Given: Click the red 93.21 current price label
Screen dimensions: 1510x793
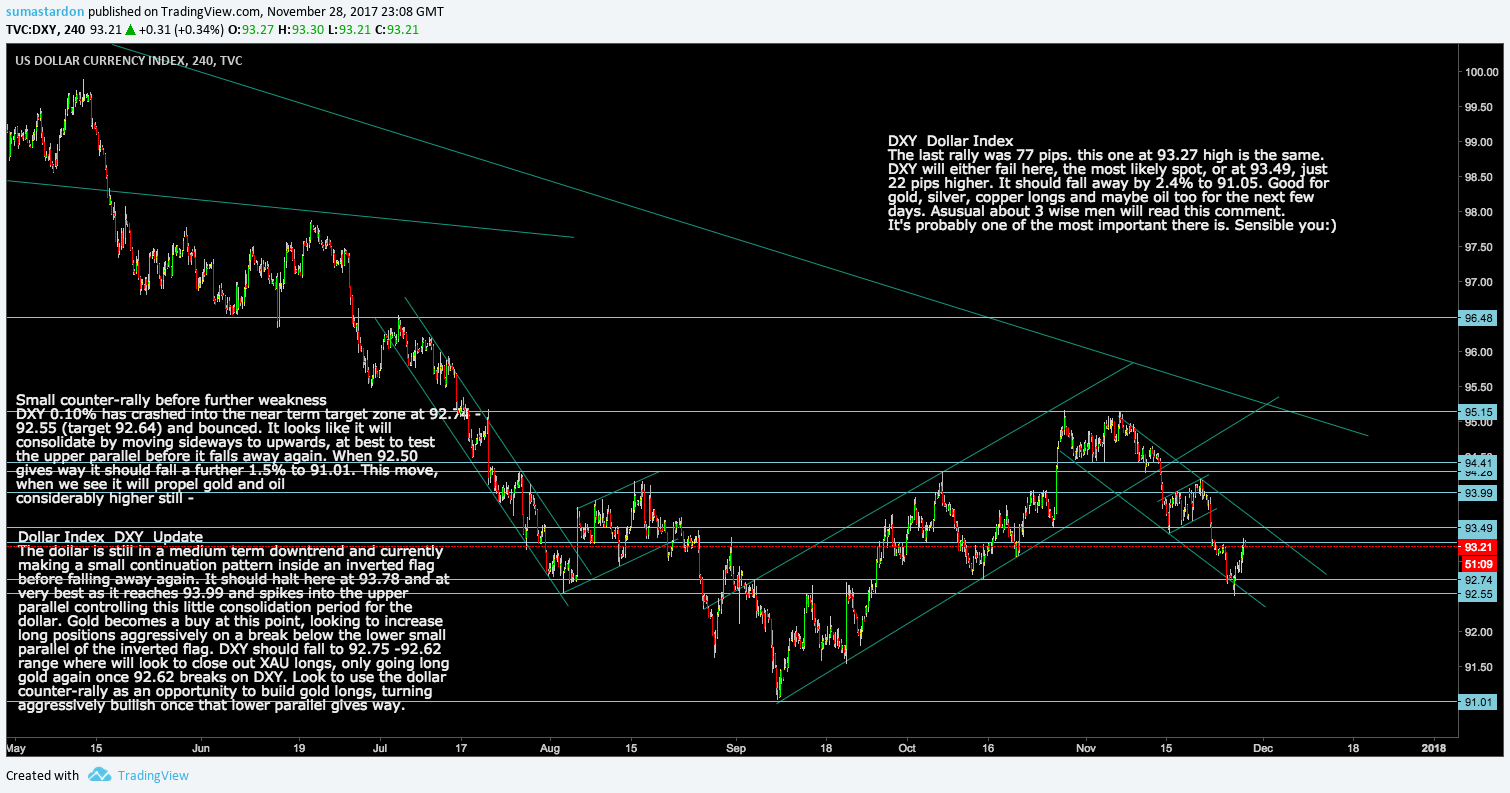Looking at the screenshot, I should point(1479,548).
